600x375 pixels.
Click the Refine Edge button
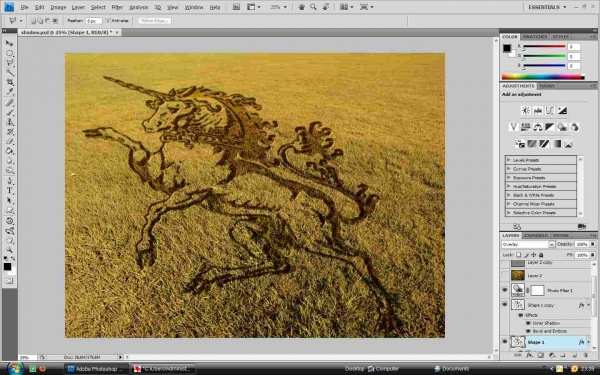point(154,21)
